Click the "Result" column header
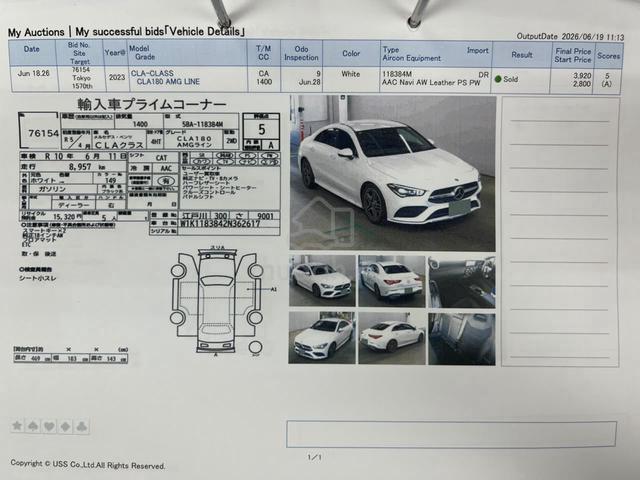 pyautogui.click(x=522, y=55)
